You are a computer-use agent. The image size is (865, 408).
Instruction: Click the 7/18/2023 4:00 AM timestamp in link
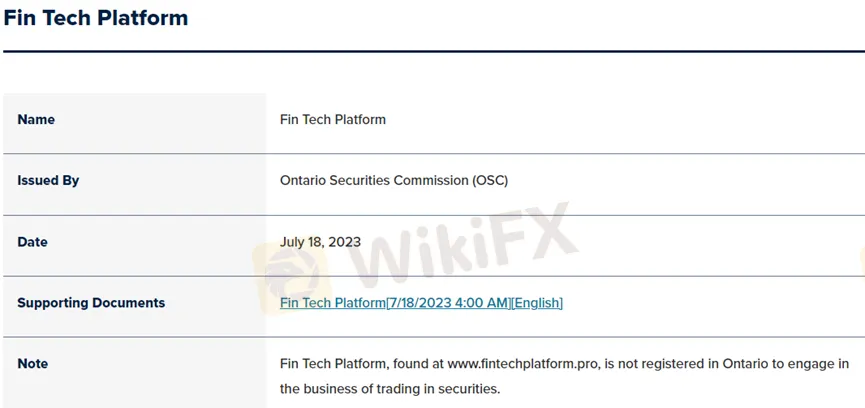point(448,303)
